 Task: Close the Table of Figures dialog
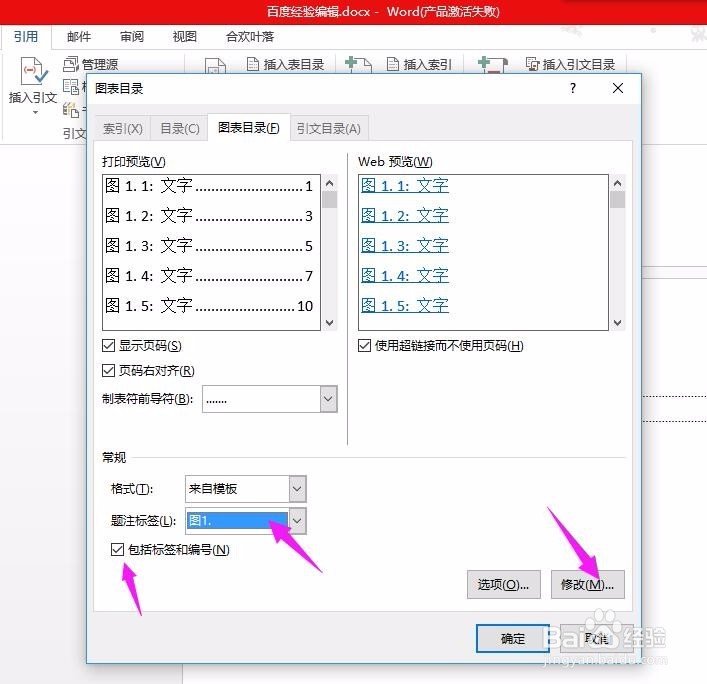(618, 88)
